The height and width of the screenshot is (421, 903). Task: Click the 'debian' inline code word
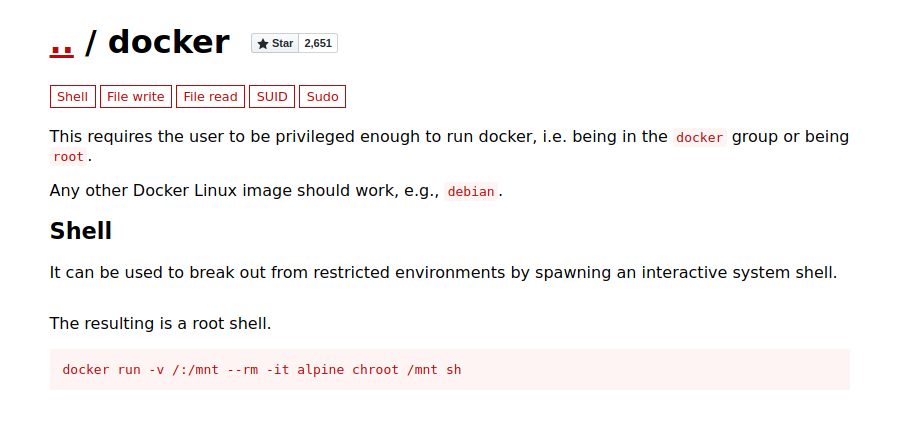(471, 192)
